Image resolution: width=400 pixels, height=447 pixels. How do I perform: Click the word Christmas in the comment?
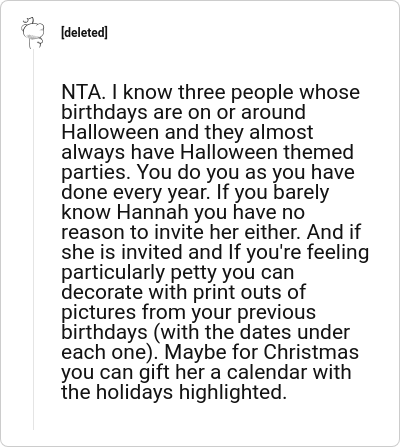pyautogui.click(x=311, y=352)
